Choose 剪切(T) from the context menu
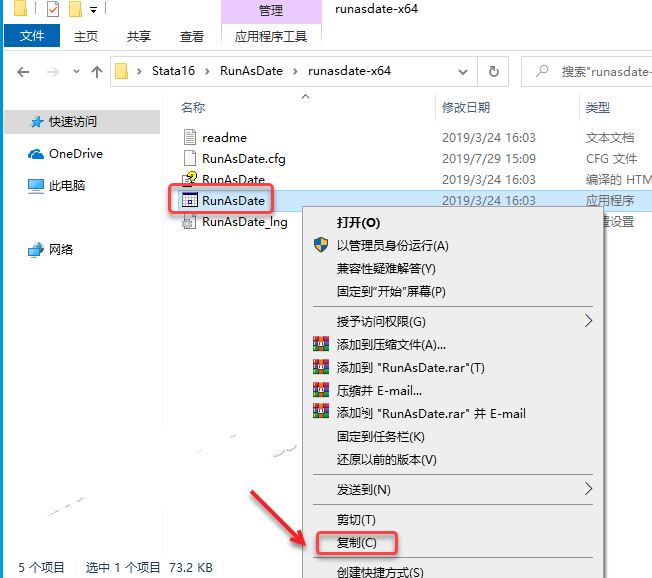 pos(356,520)
